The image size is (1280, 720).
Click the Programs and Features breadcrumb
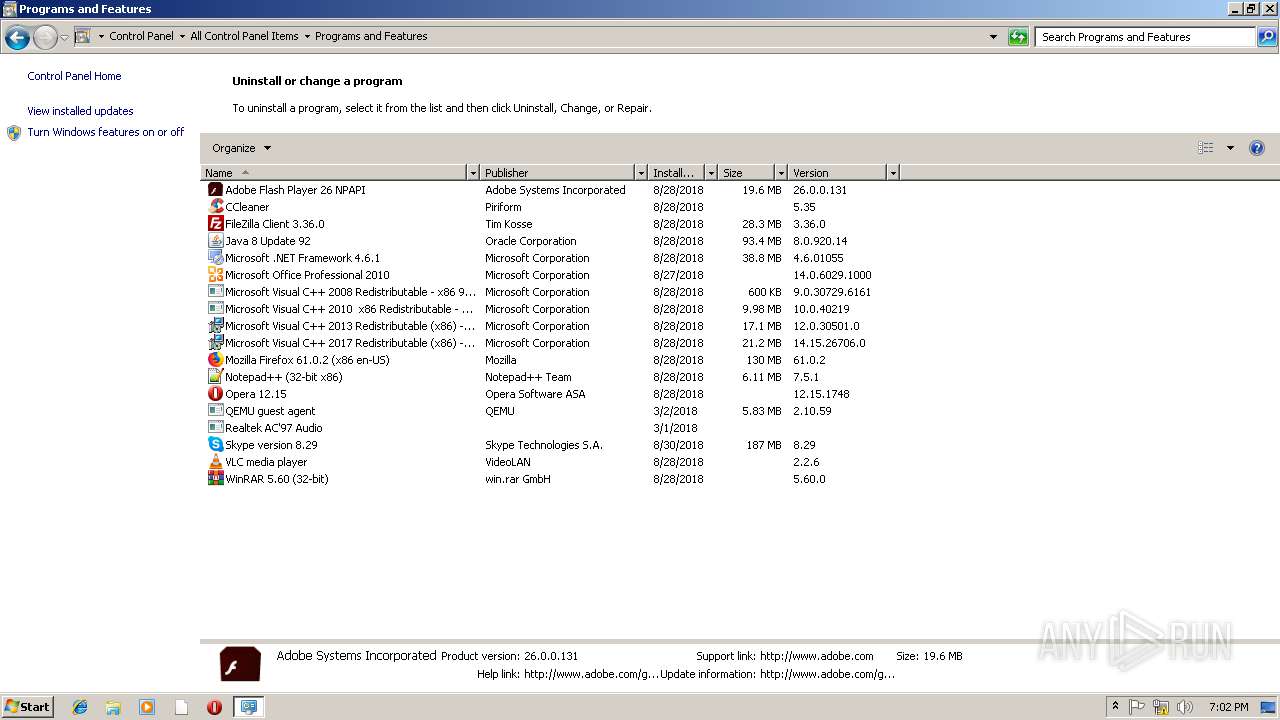click(x=371, y=36)
